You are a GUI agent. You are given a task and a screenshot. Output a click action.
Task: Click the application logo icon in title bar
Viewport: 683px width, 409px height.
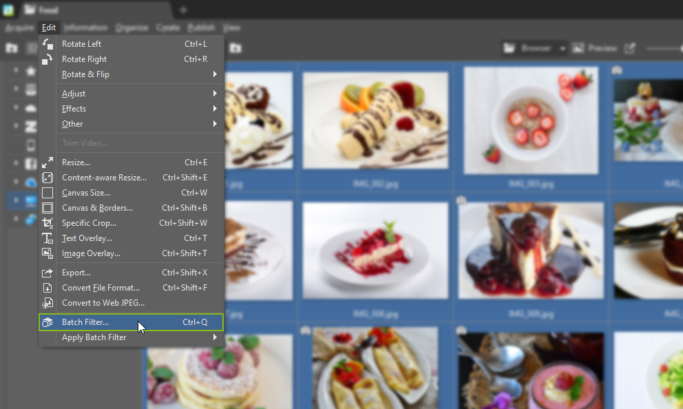8,10
